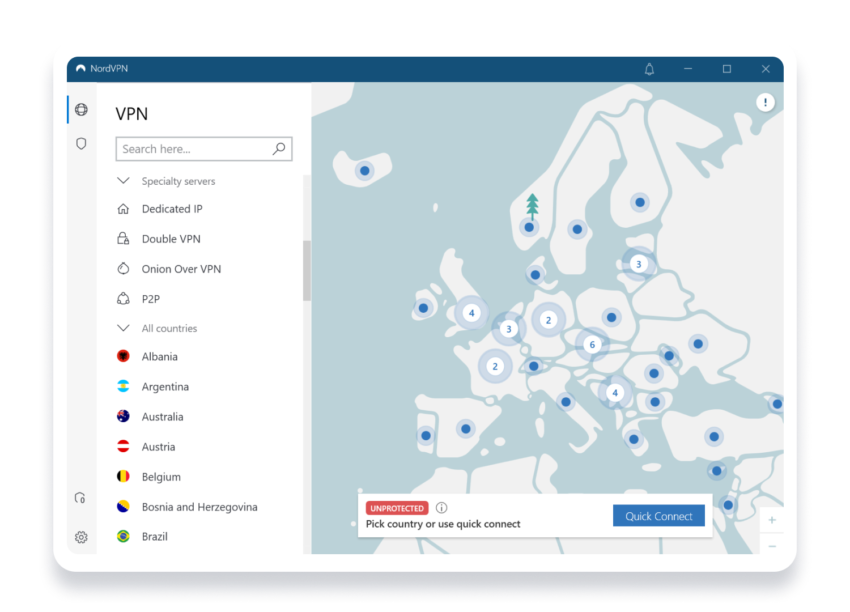Click the Spain server pin on map

click(466, 429)
